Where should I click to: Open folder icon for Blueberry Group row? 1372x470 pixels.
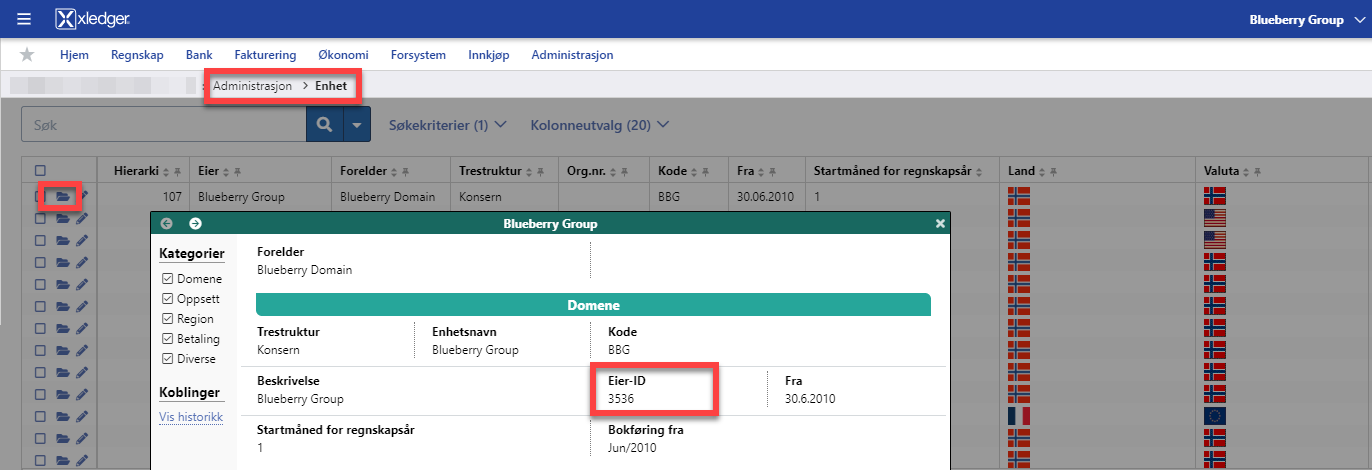(x=63, y=197)
